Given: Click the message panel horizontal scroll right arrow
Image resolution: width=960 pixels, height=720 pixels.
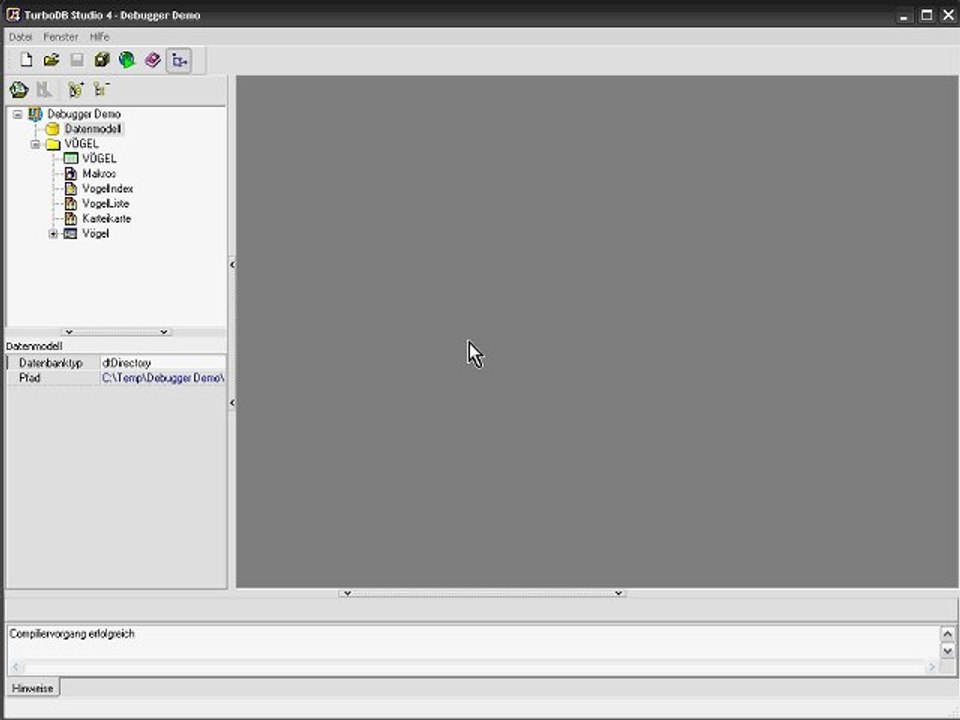Looking at the screenshot, I should [931, 667].
